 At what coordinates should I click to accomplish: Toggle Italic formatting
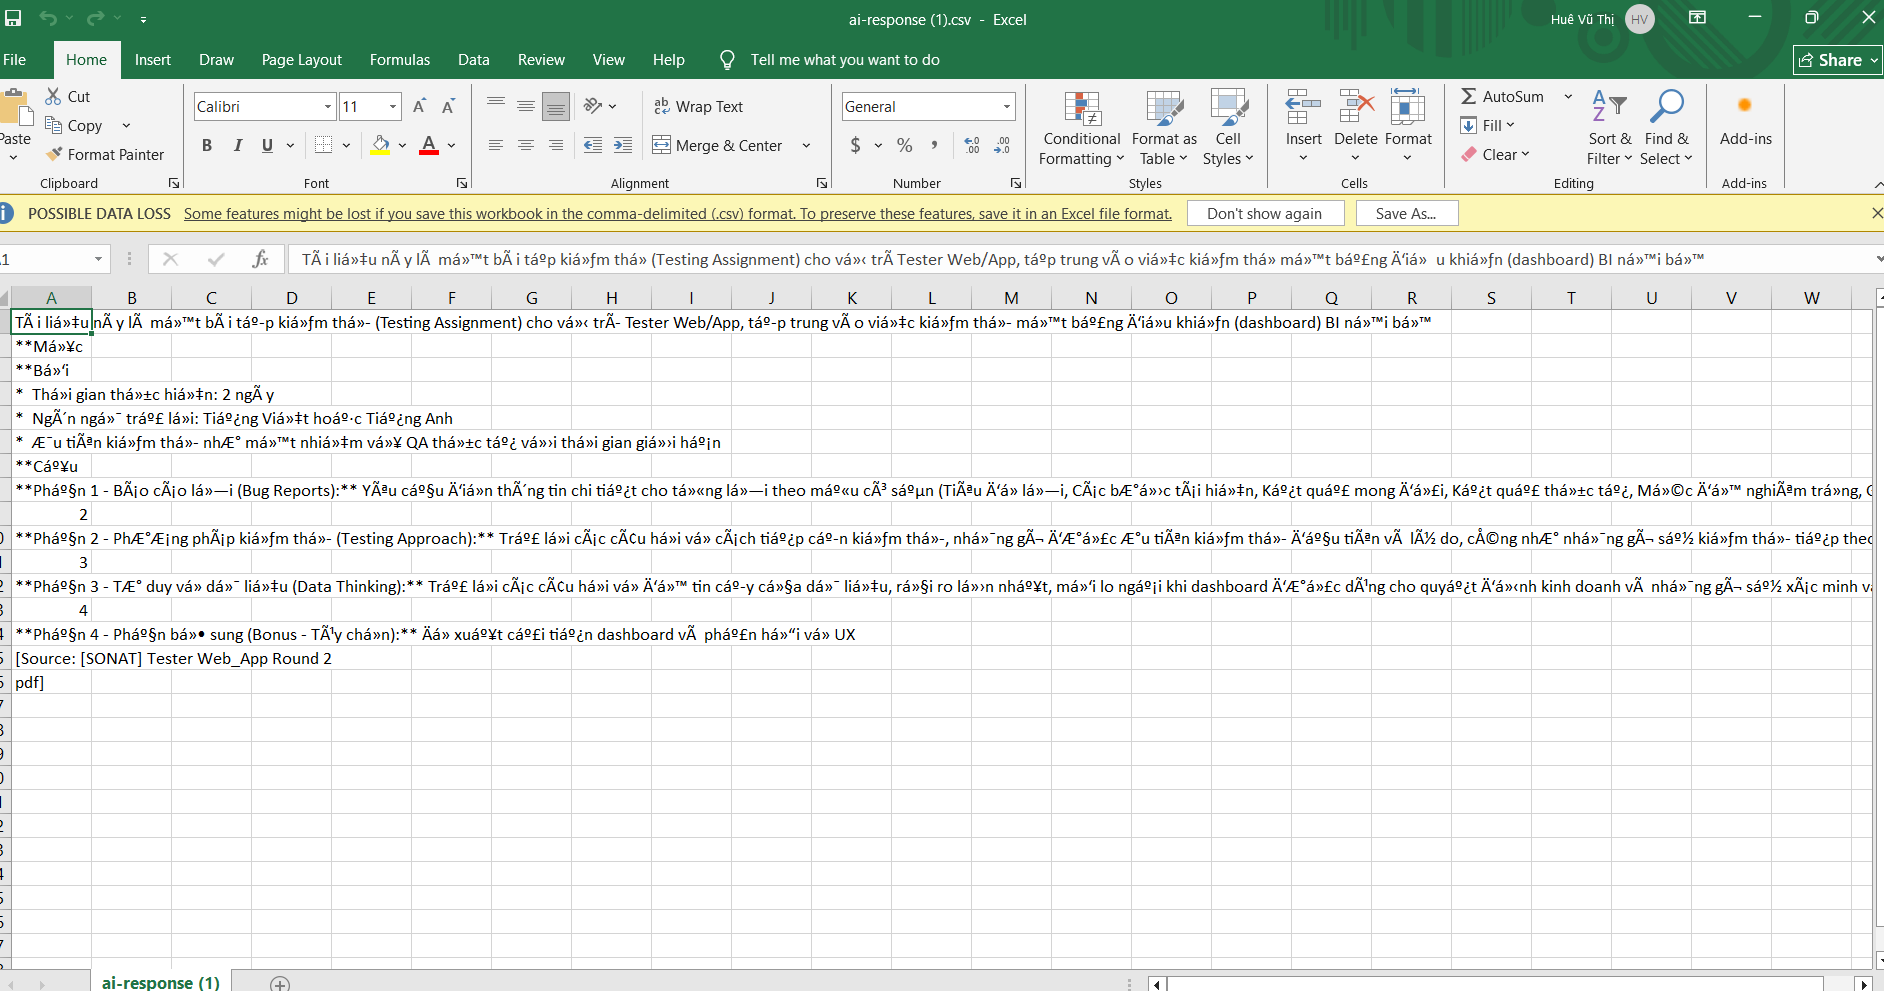[237, 145]
